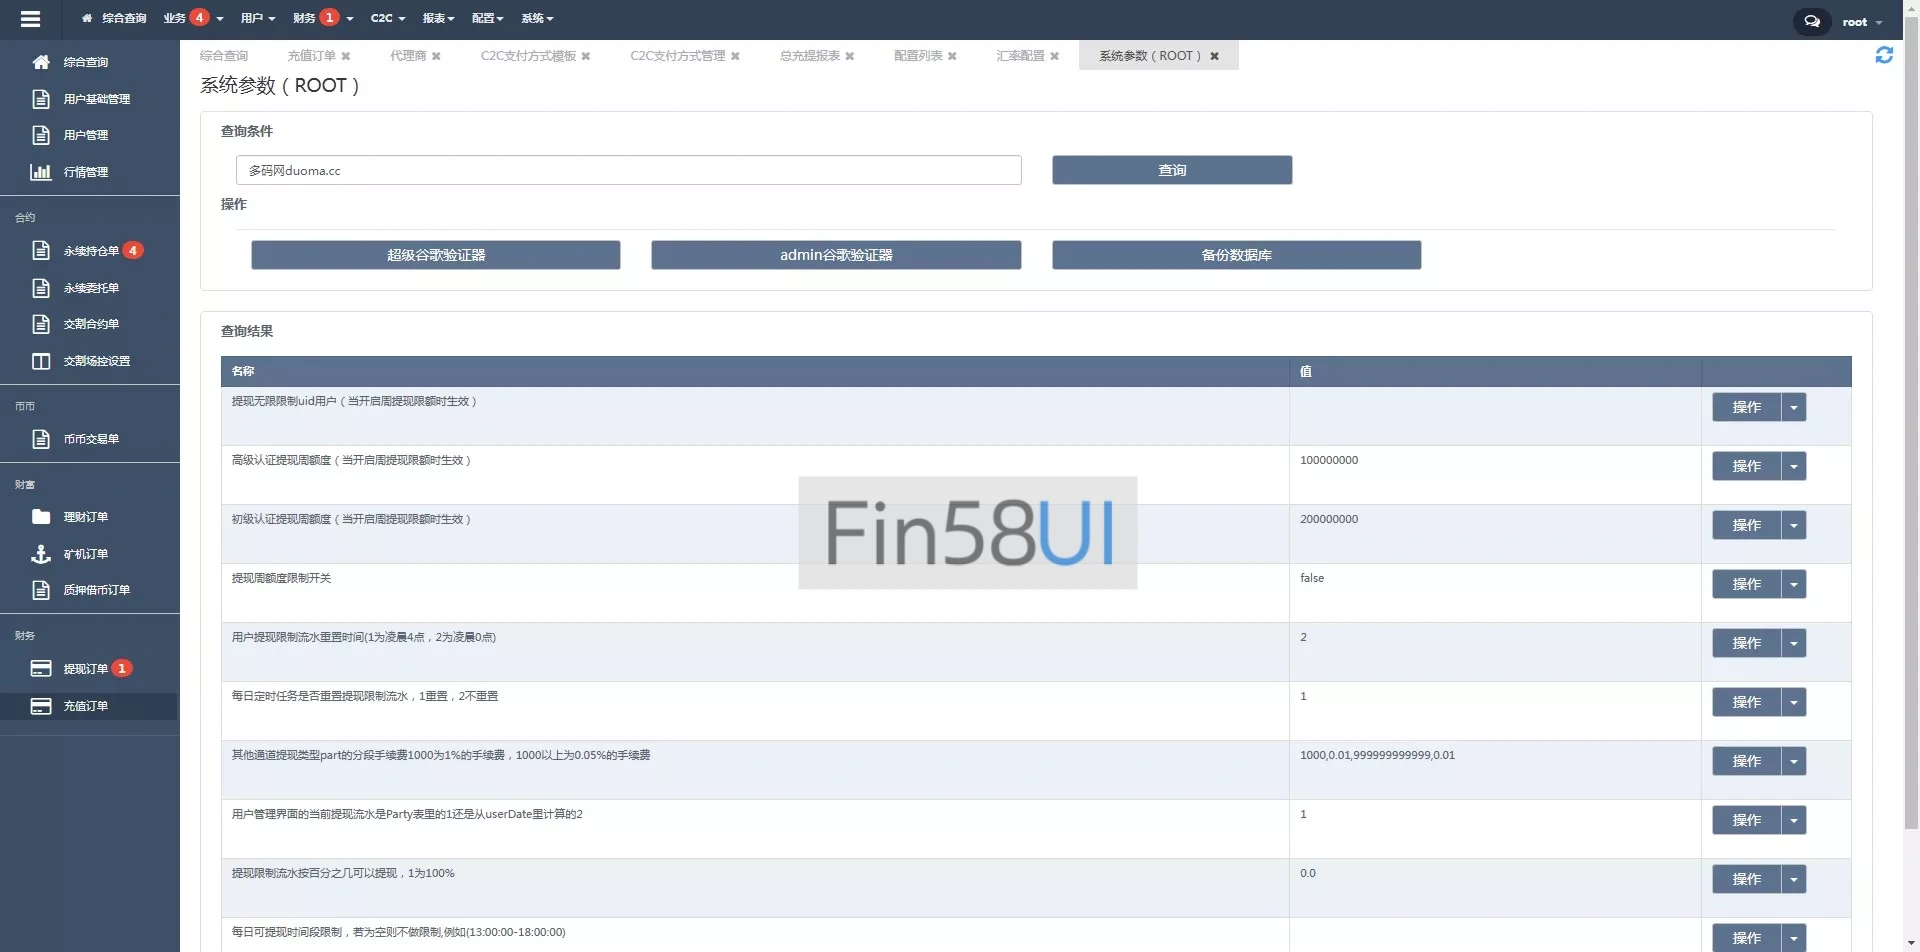
Task: Click the 行情管理 bar chart icon
Action: [41, 172]
